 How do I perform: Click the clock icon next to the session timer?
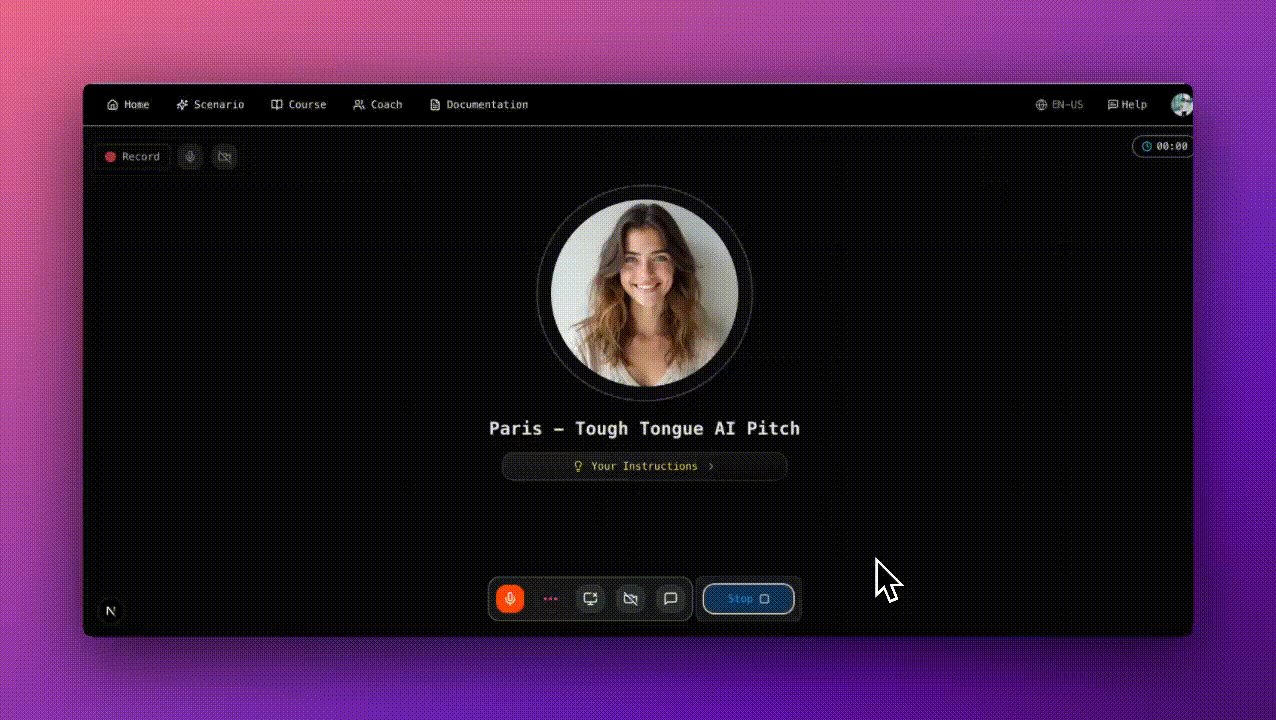tap(1146, 146)
